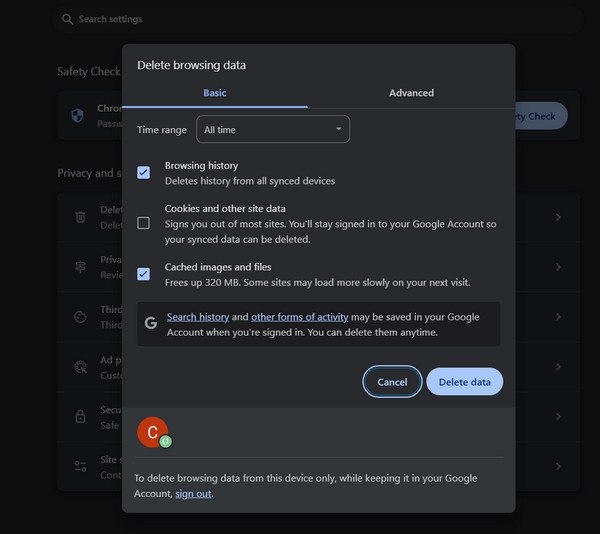This screenshot has width=600, height=534.
Task: Click the Search settings field
Action: coord(318,19)
